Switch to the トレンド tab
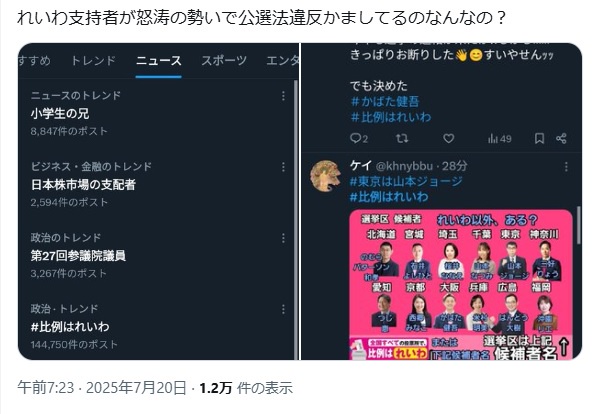This screenshot has height=414, width=599. [x=94, y=61]
